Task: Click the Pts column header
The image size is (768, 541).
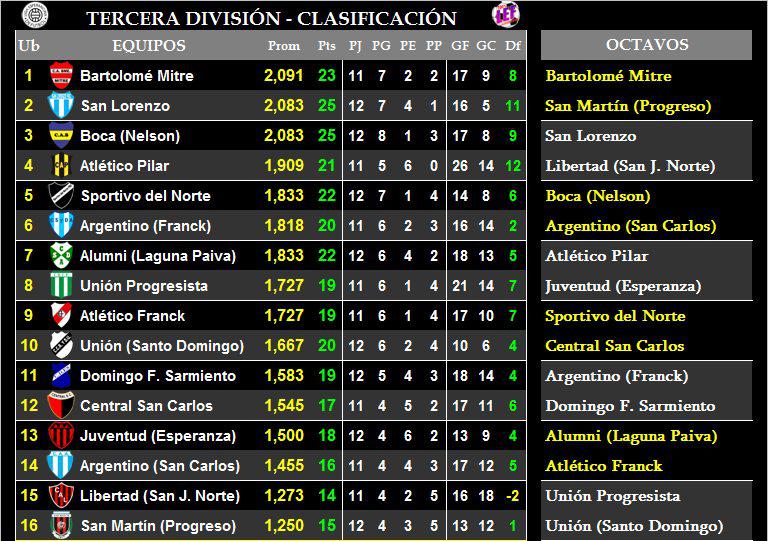Action: pos(327,46)
